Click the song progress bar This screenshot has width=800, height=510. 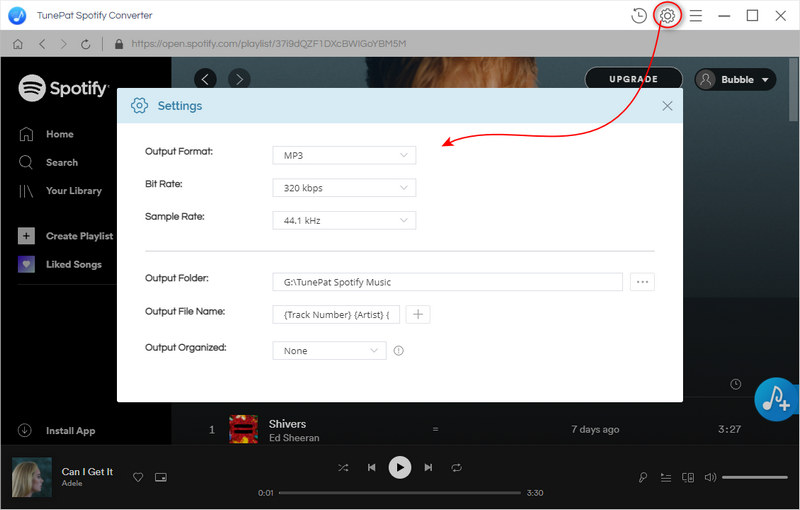pyautogui.click(x=400, y=493)
